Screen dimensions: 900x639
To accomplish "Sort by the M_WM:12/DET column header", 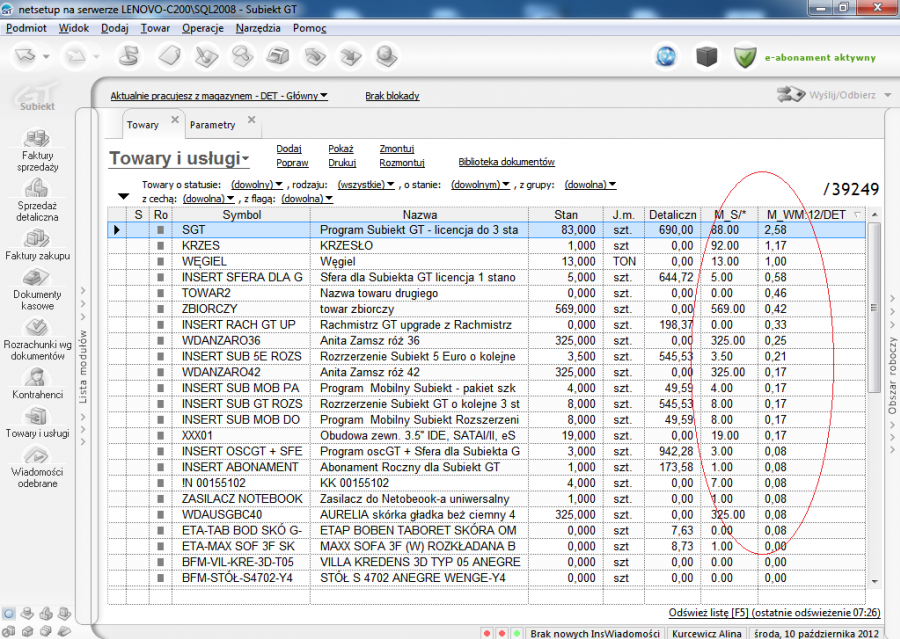I will click(812, 215).
